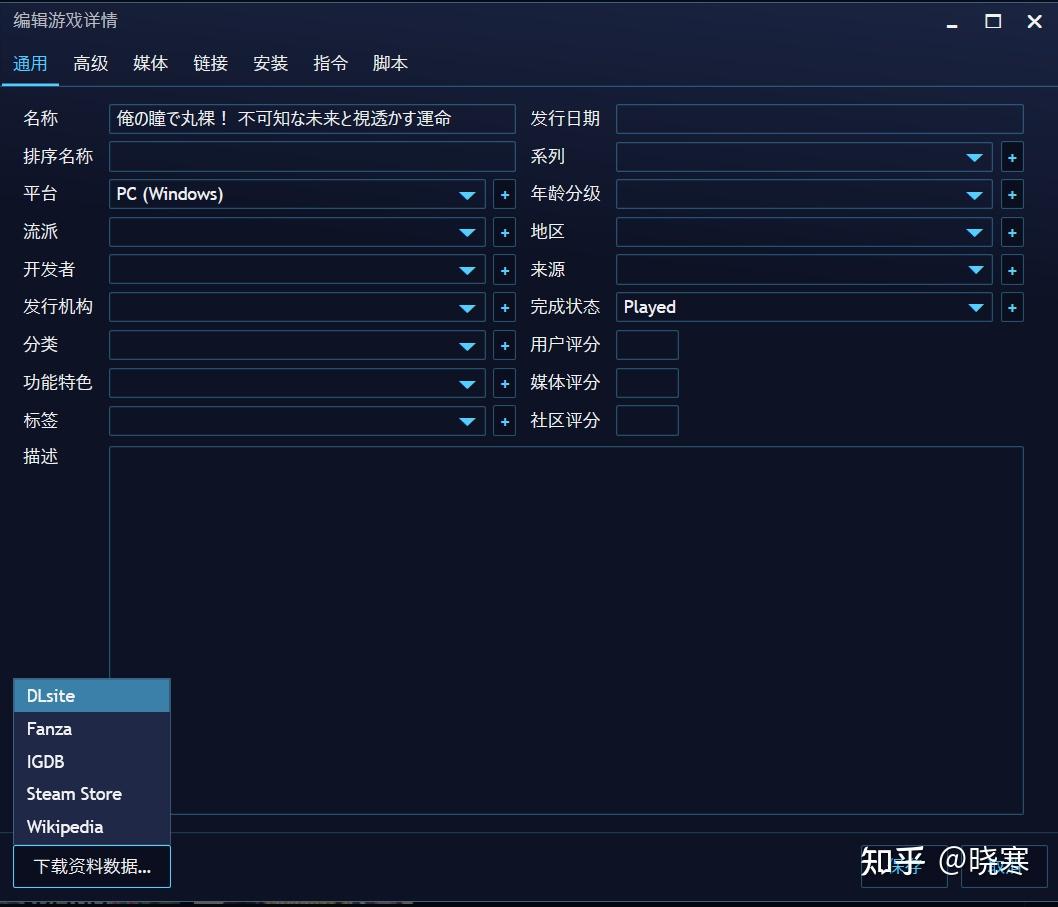Add a new 开发者 using the + icon
The height and width of the screenshot is (907, 1058).
tap(504, 269)
